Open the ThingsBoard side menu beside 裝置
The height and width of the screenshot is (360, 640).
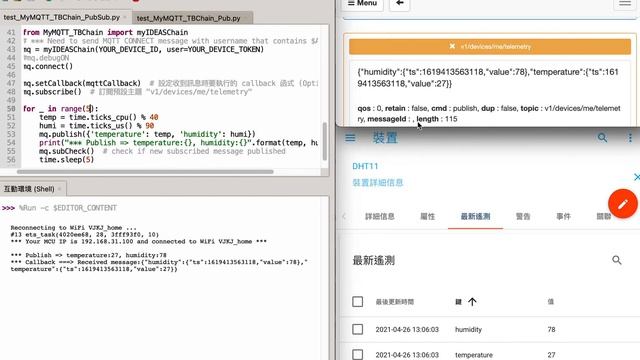[350, 138]
